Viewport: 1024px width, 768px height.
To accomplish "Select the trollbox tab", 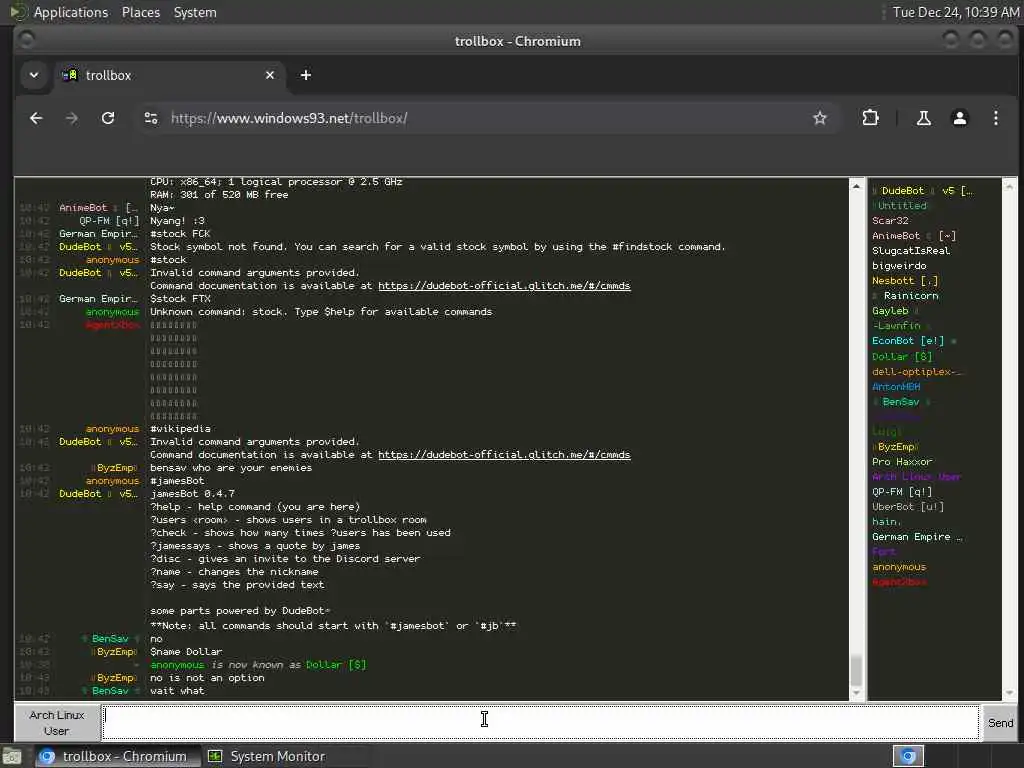I will [168, 75].
